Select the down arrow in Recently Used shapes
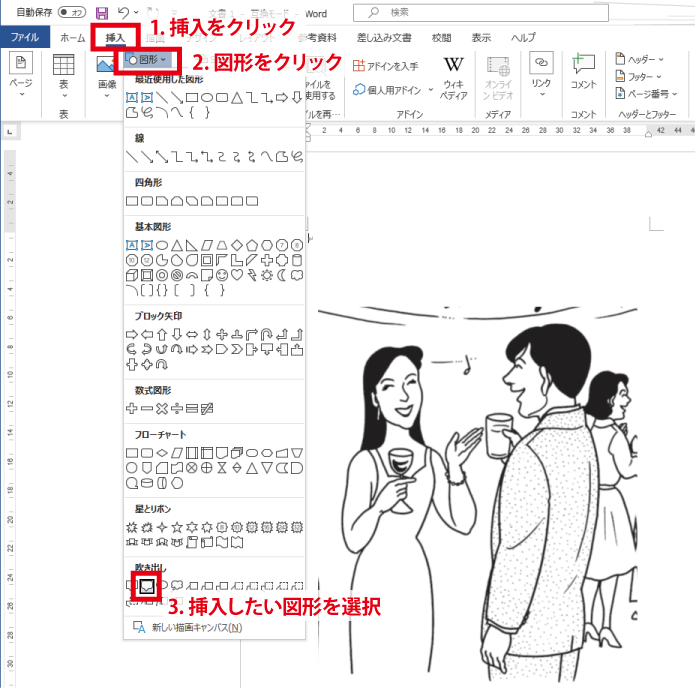Image resolution: width=695 pixels, height=688 pixels. (297, 97)
